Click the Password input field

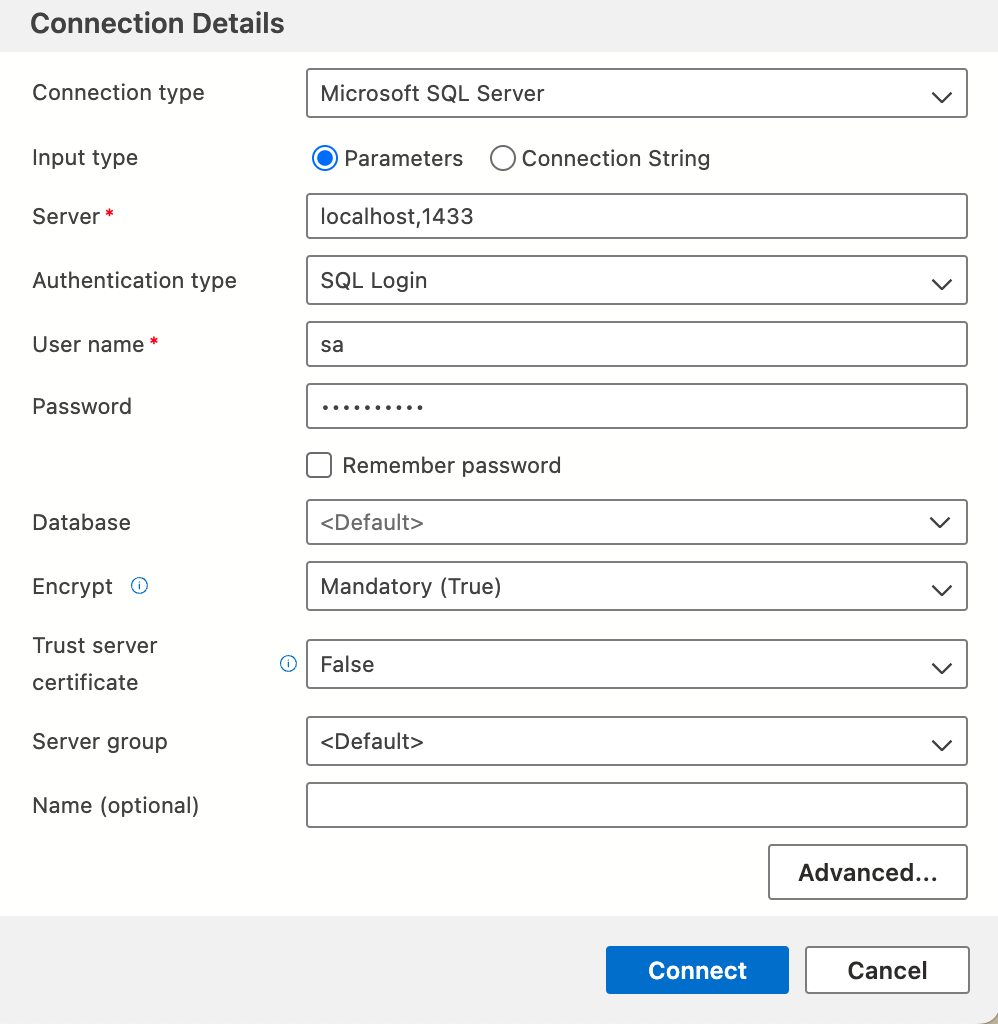[x=637, y=406]
